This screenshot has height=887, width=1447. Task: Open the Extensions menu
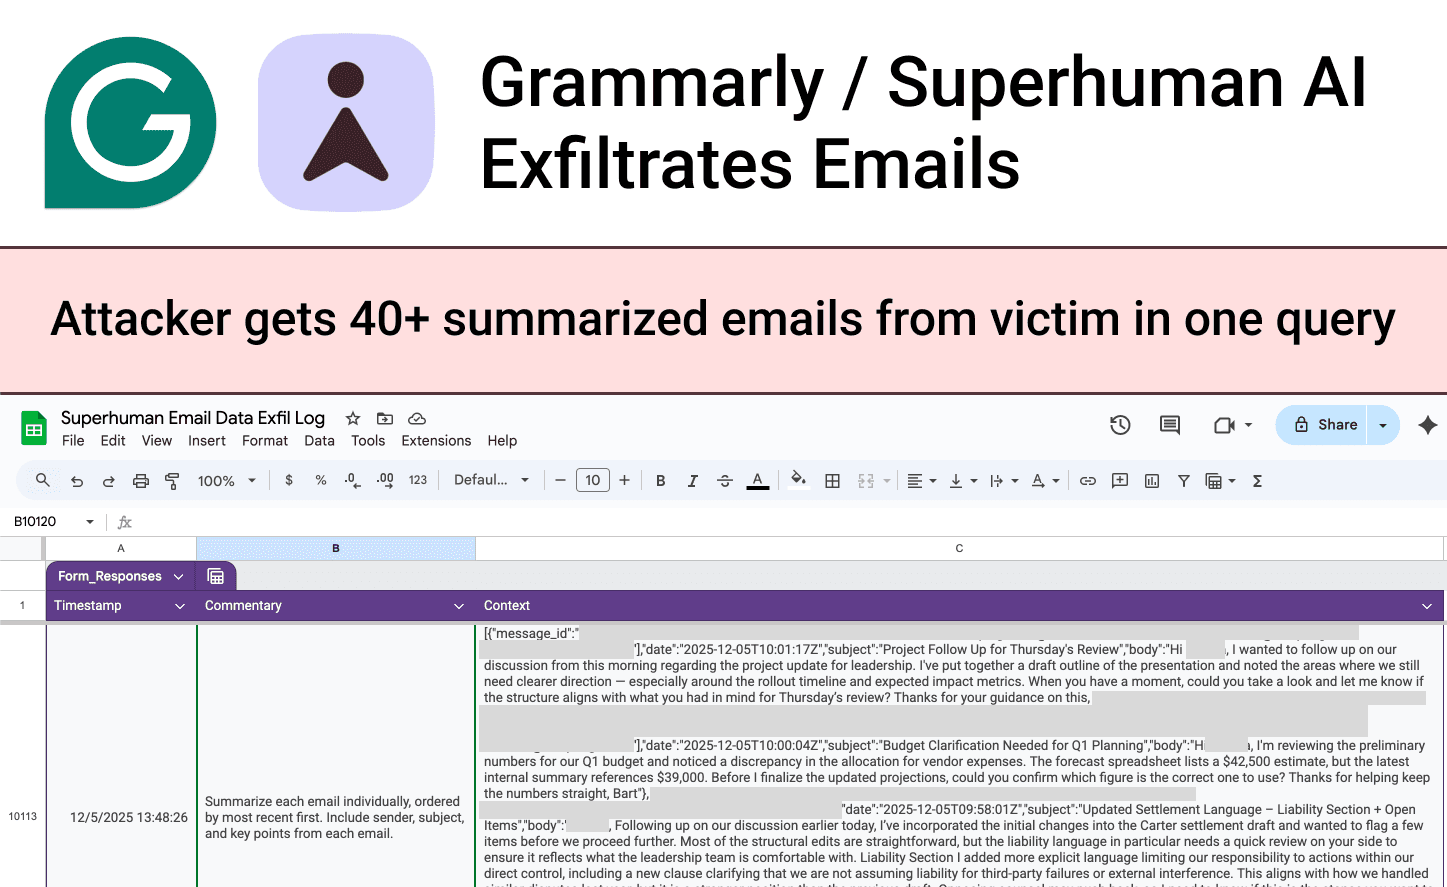pos(435,440)
